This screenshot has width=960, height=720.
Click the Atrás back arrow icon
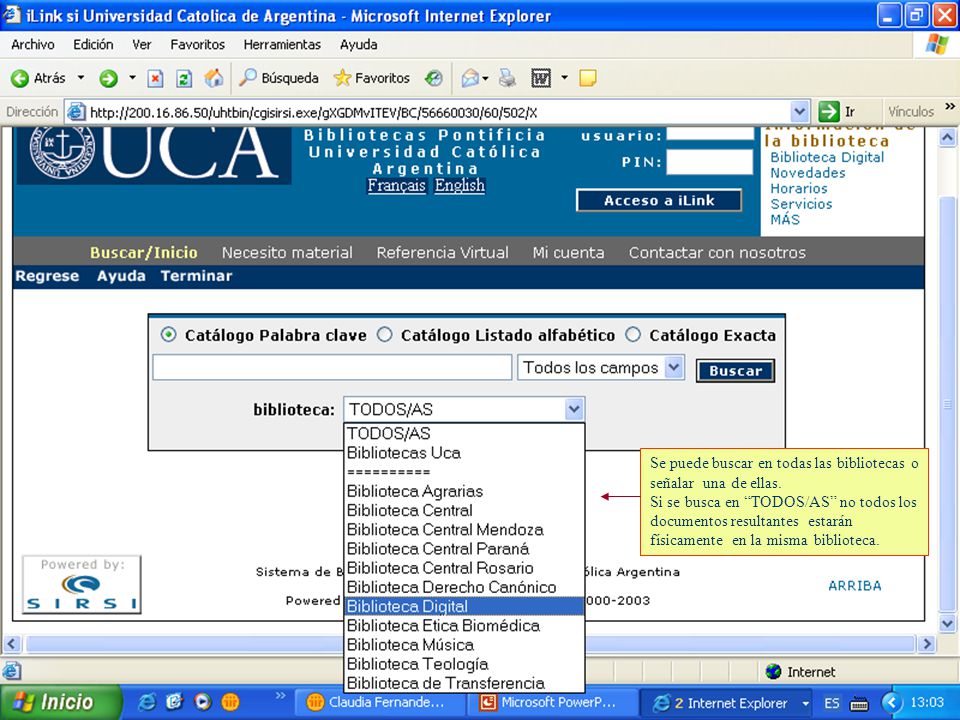pyautogui.click(x=20, y=78)
